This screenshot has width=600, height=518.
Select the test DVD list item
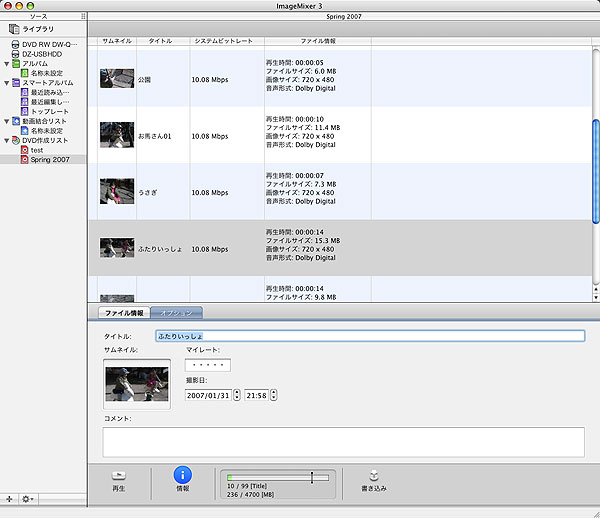tap(37, 150)
